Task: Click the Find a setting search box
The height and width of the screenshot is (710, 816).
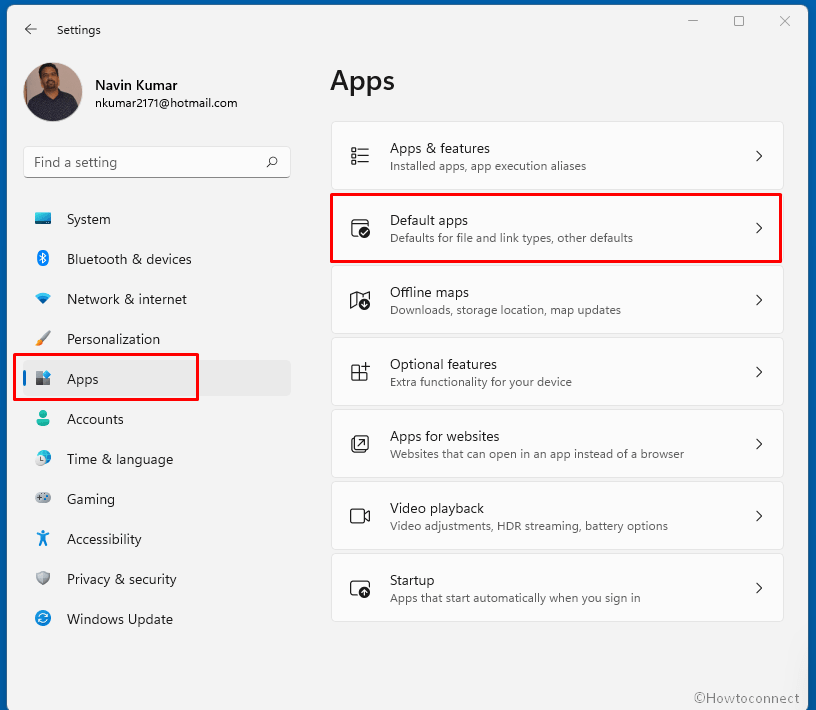Action: (157, 162)
